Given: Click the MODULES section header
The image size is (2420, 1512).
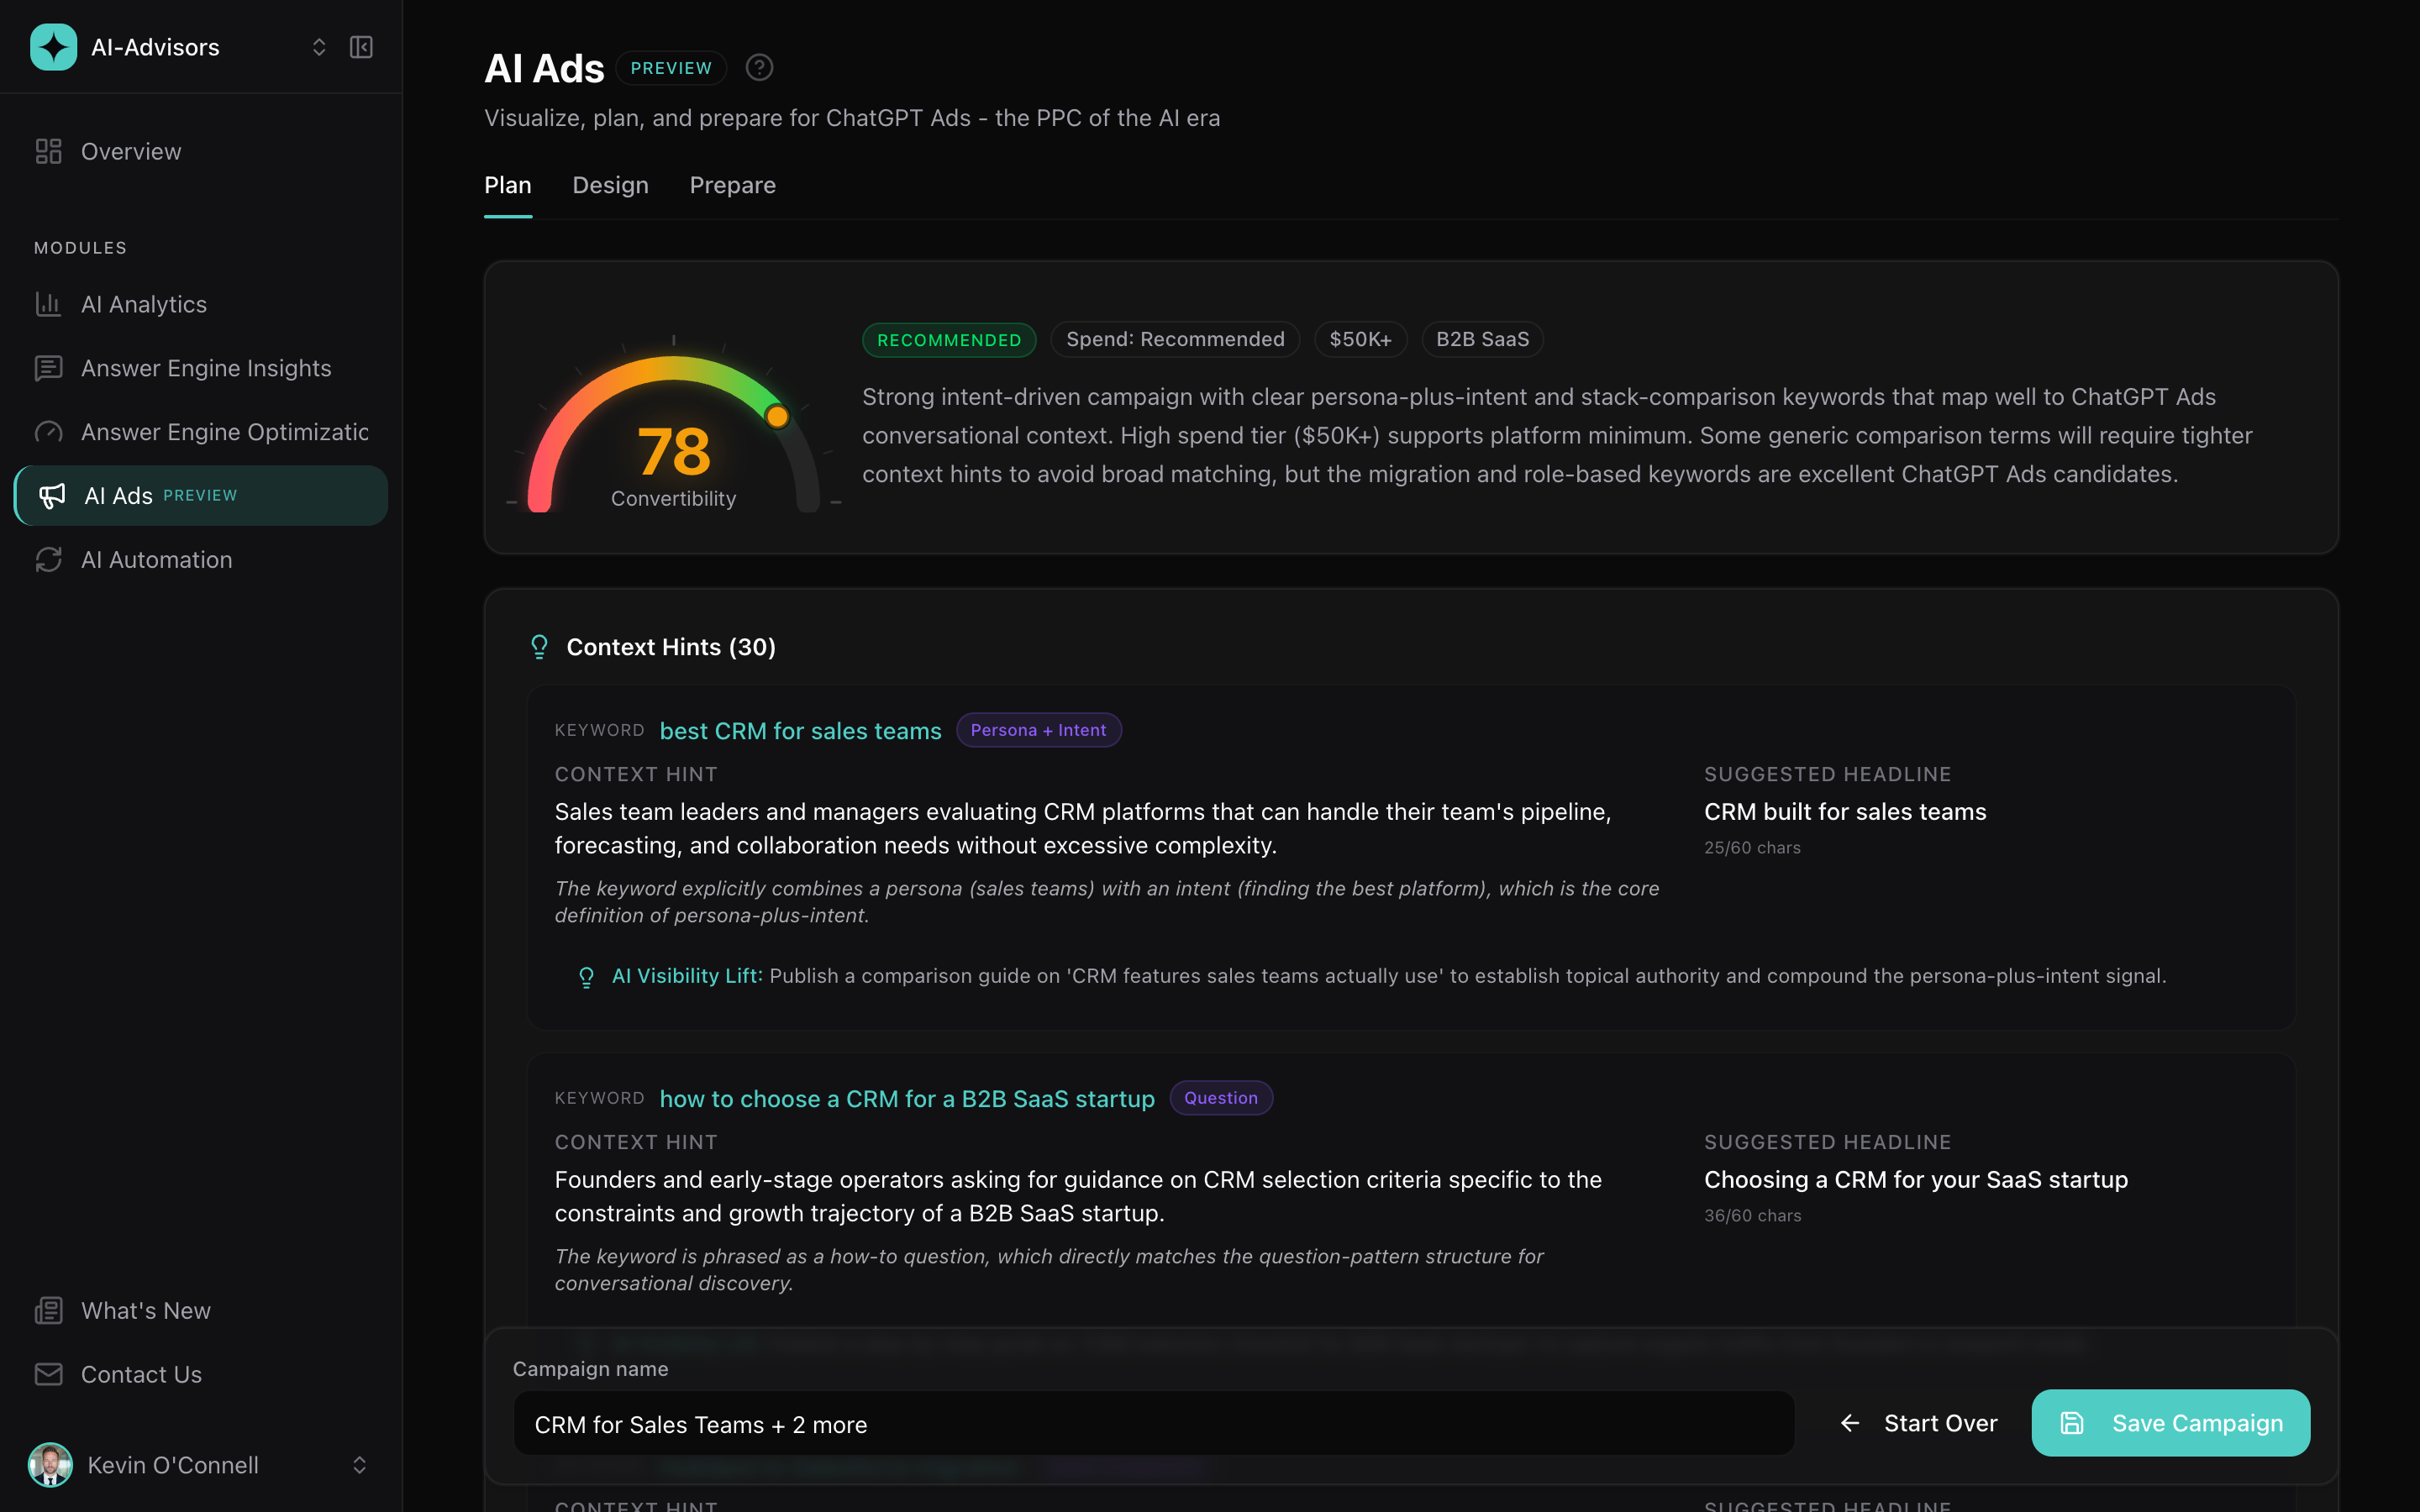Looking at the screenshot, I should 80,248.
